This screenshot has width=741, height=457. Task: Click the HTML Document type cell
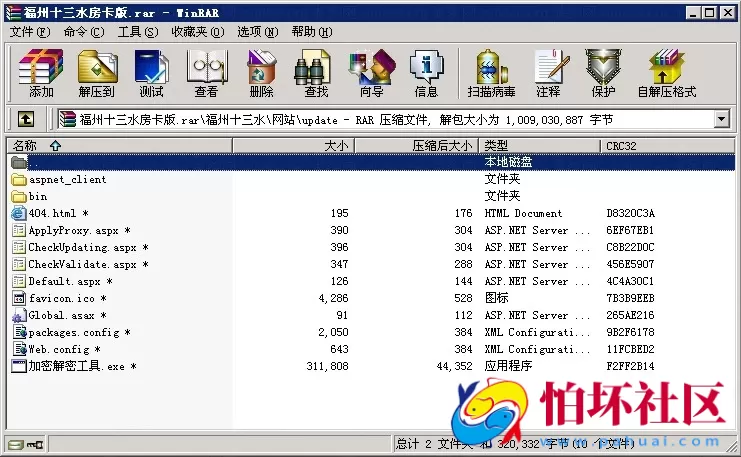pos(523,213)
